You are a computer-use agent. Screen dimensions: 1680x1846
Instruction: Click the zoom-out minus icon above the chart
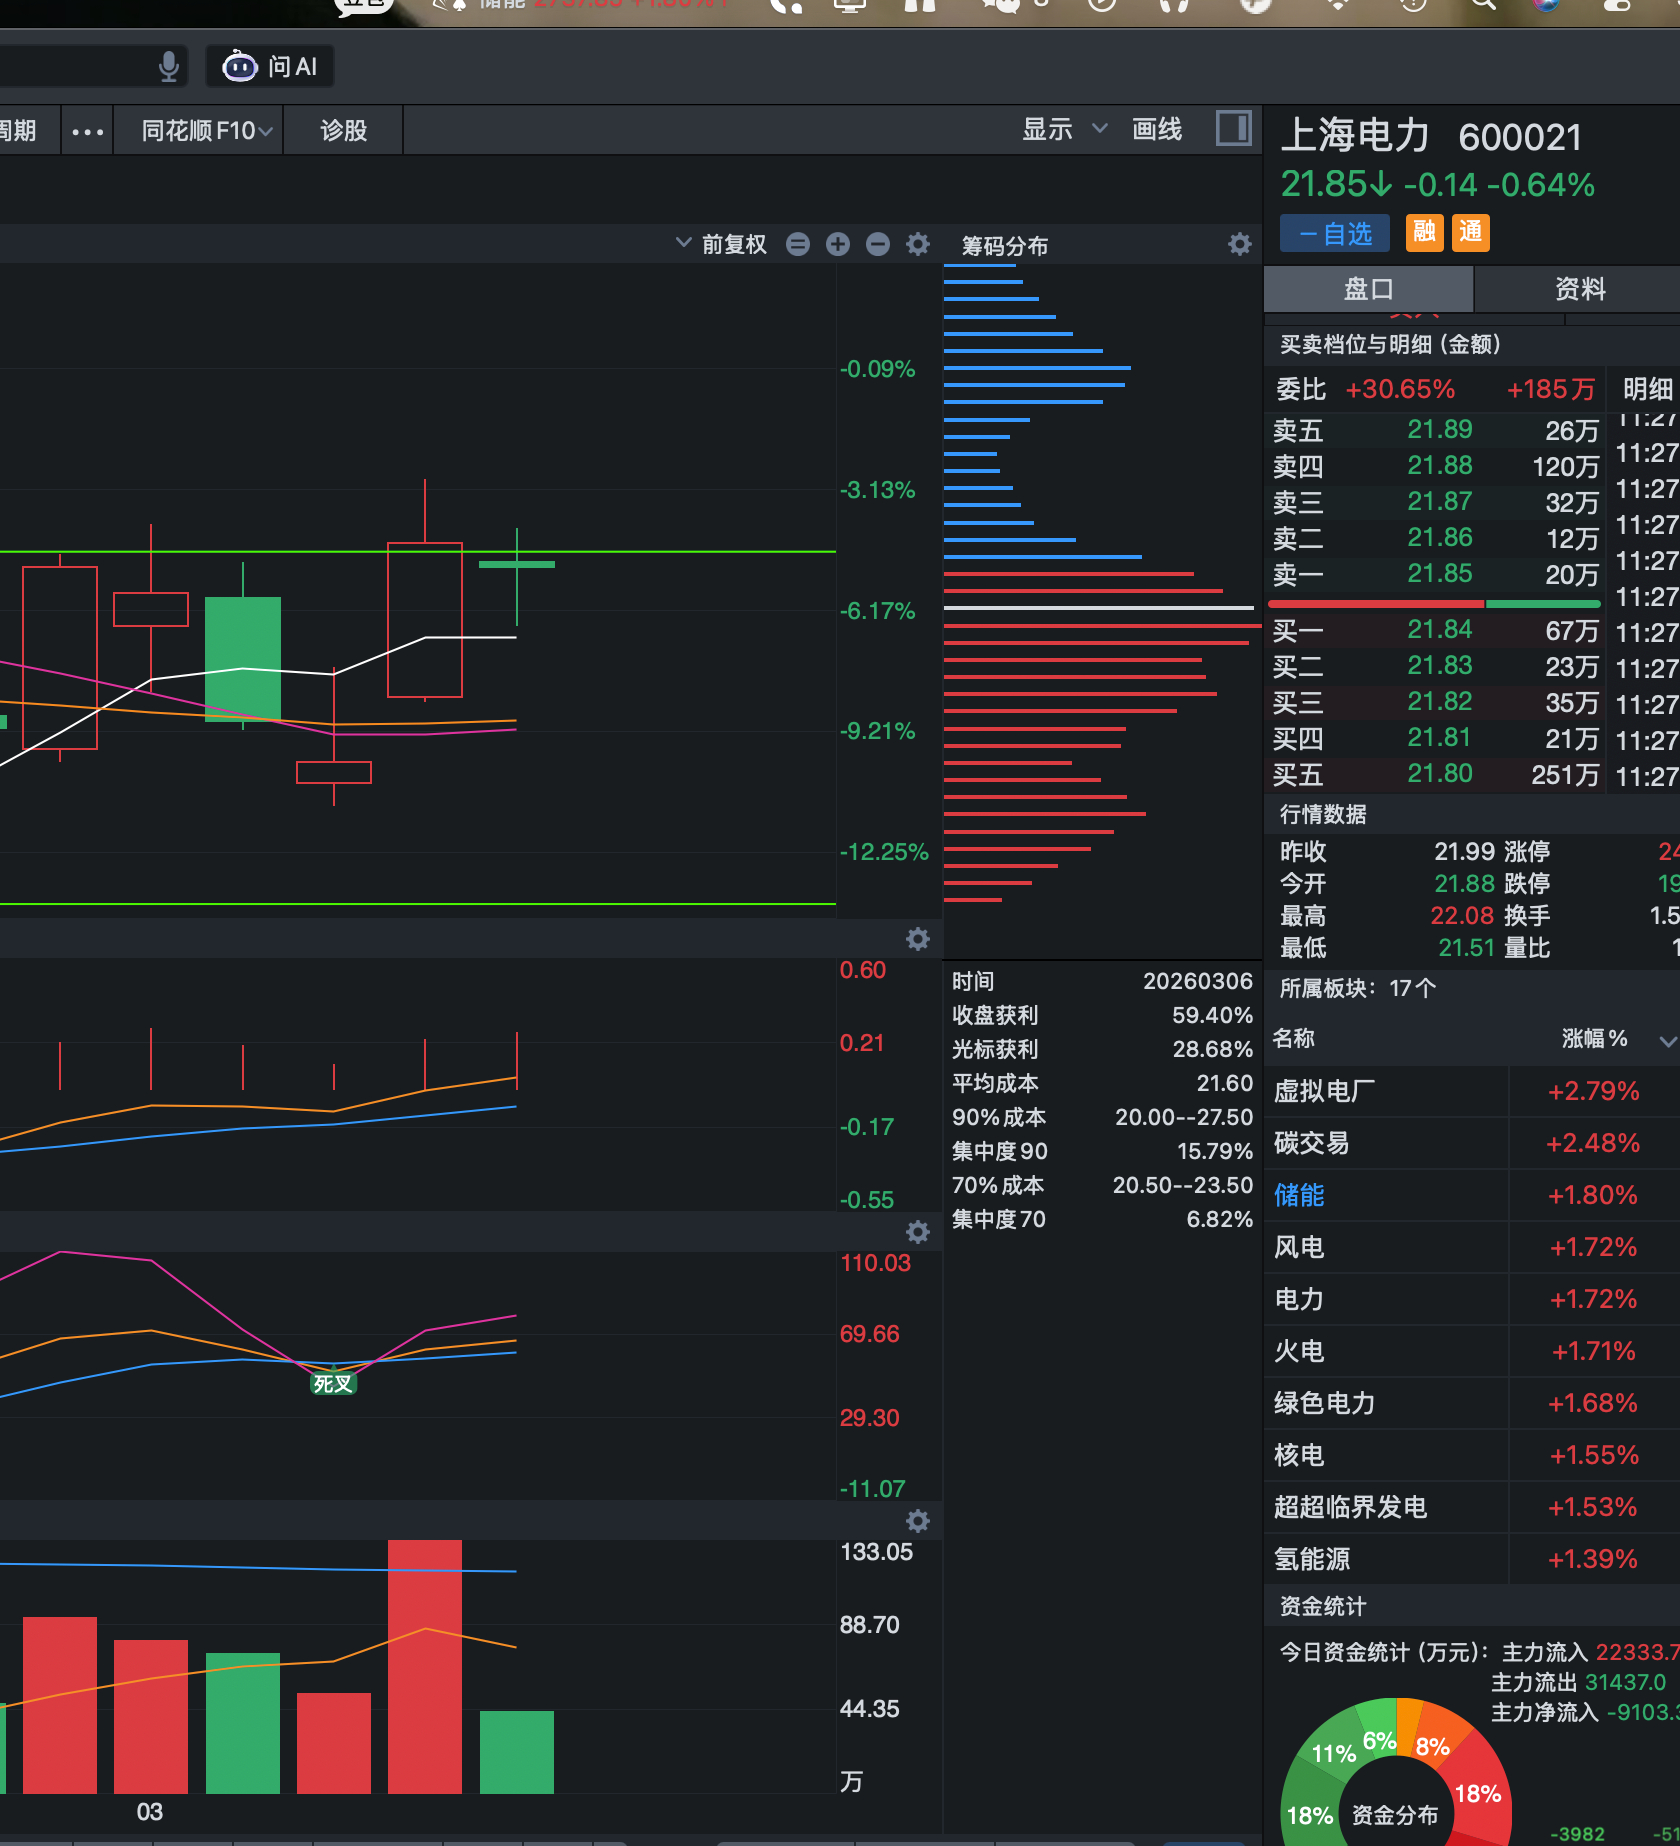[x=877, y=243]
